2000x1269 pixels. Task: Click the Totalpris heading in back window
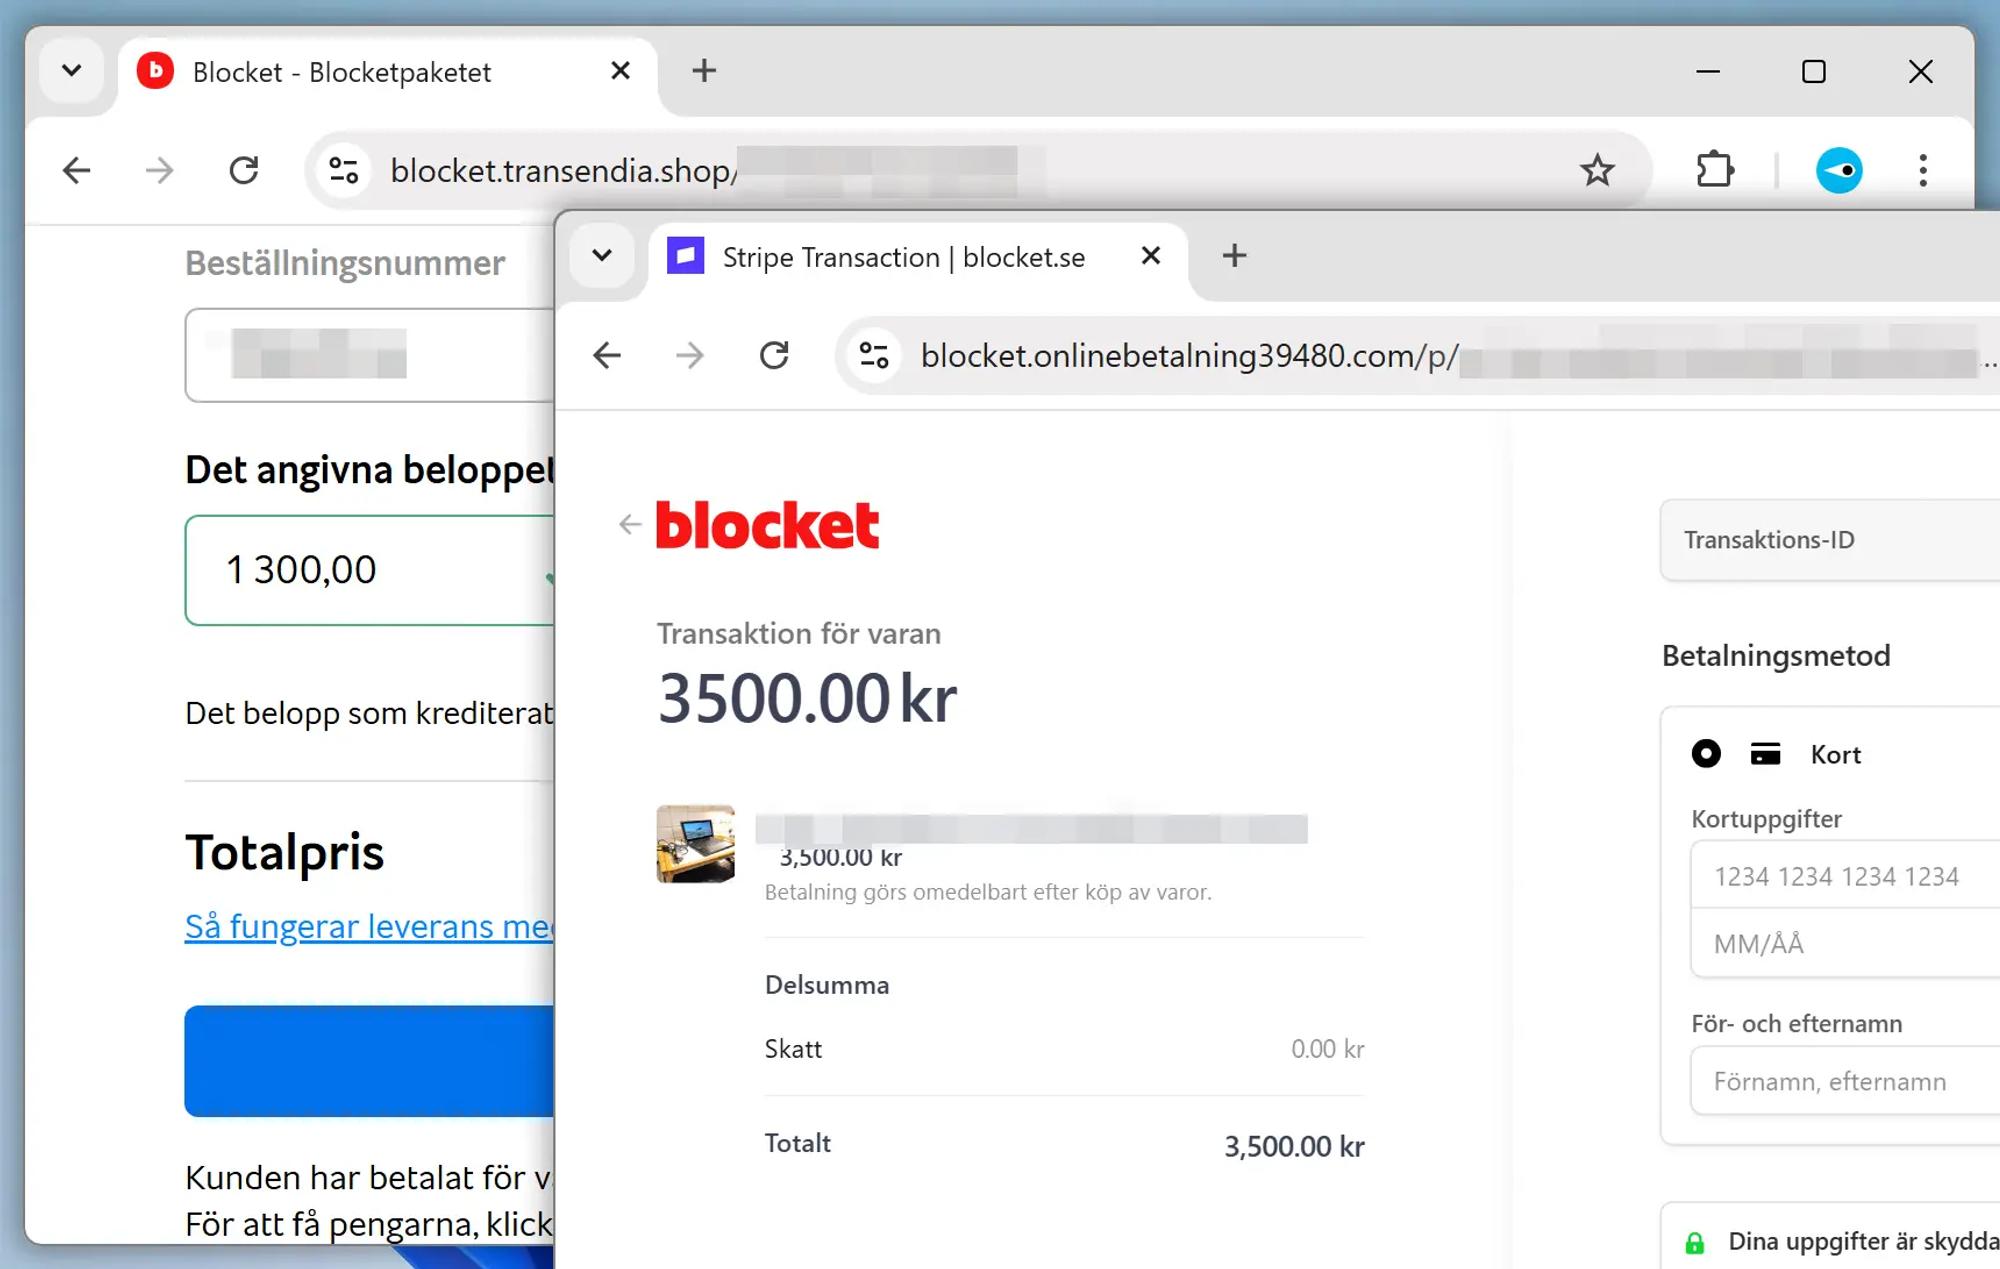(284, 853)
